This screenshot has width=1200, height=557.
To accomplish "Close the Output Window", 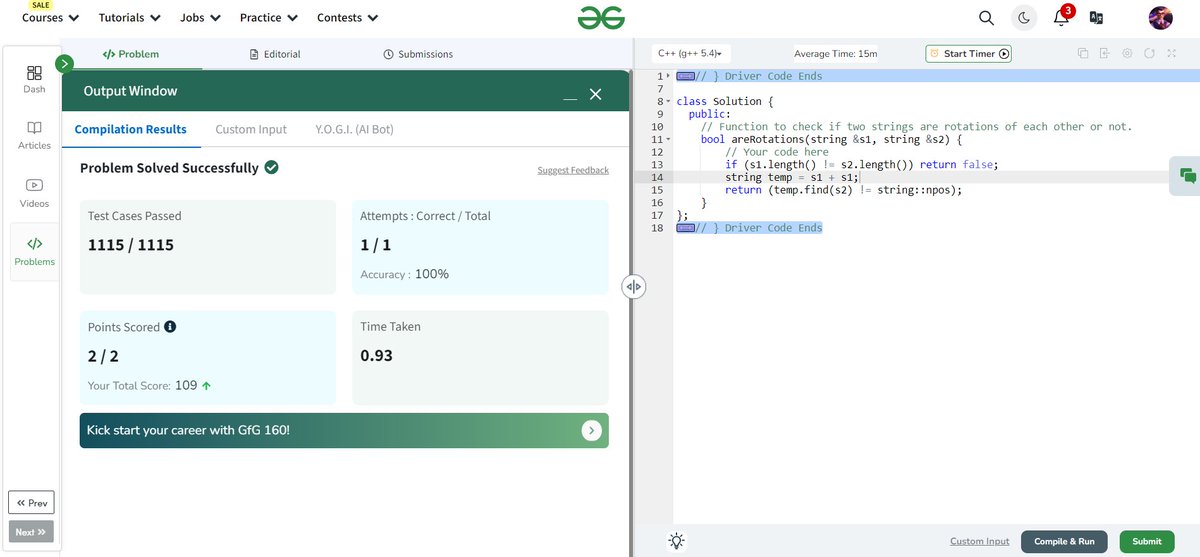I will (596, 94).
